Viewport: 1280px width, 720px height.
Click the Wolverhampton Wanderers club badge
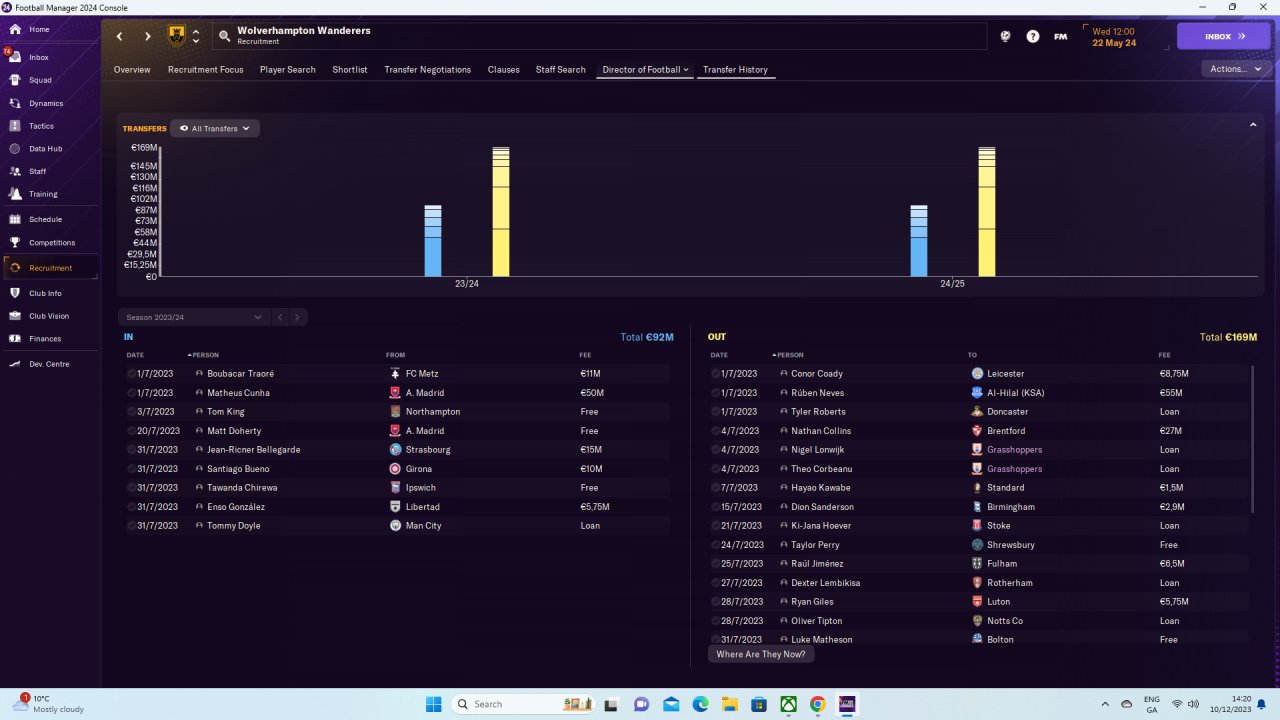177,36
